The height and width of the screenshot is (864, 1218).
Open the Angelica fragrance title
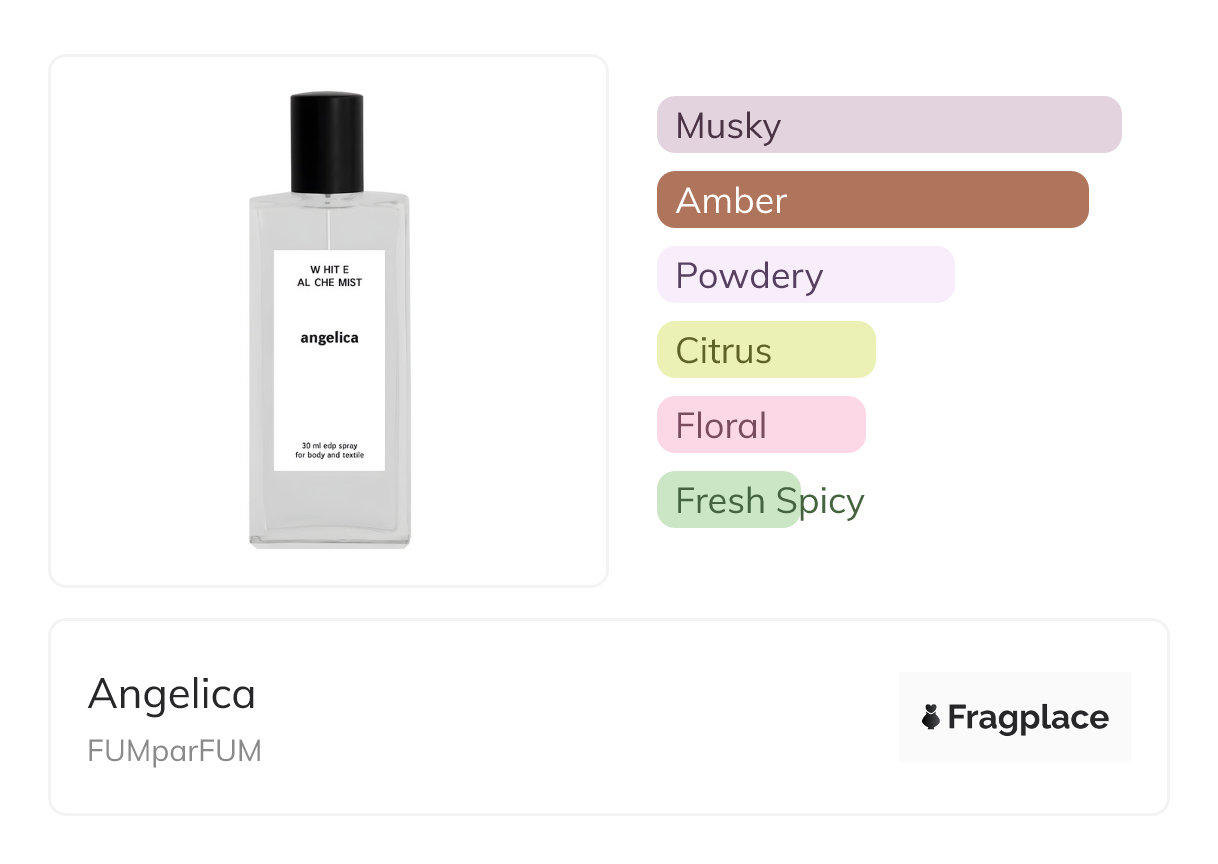(172, 693)
